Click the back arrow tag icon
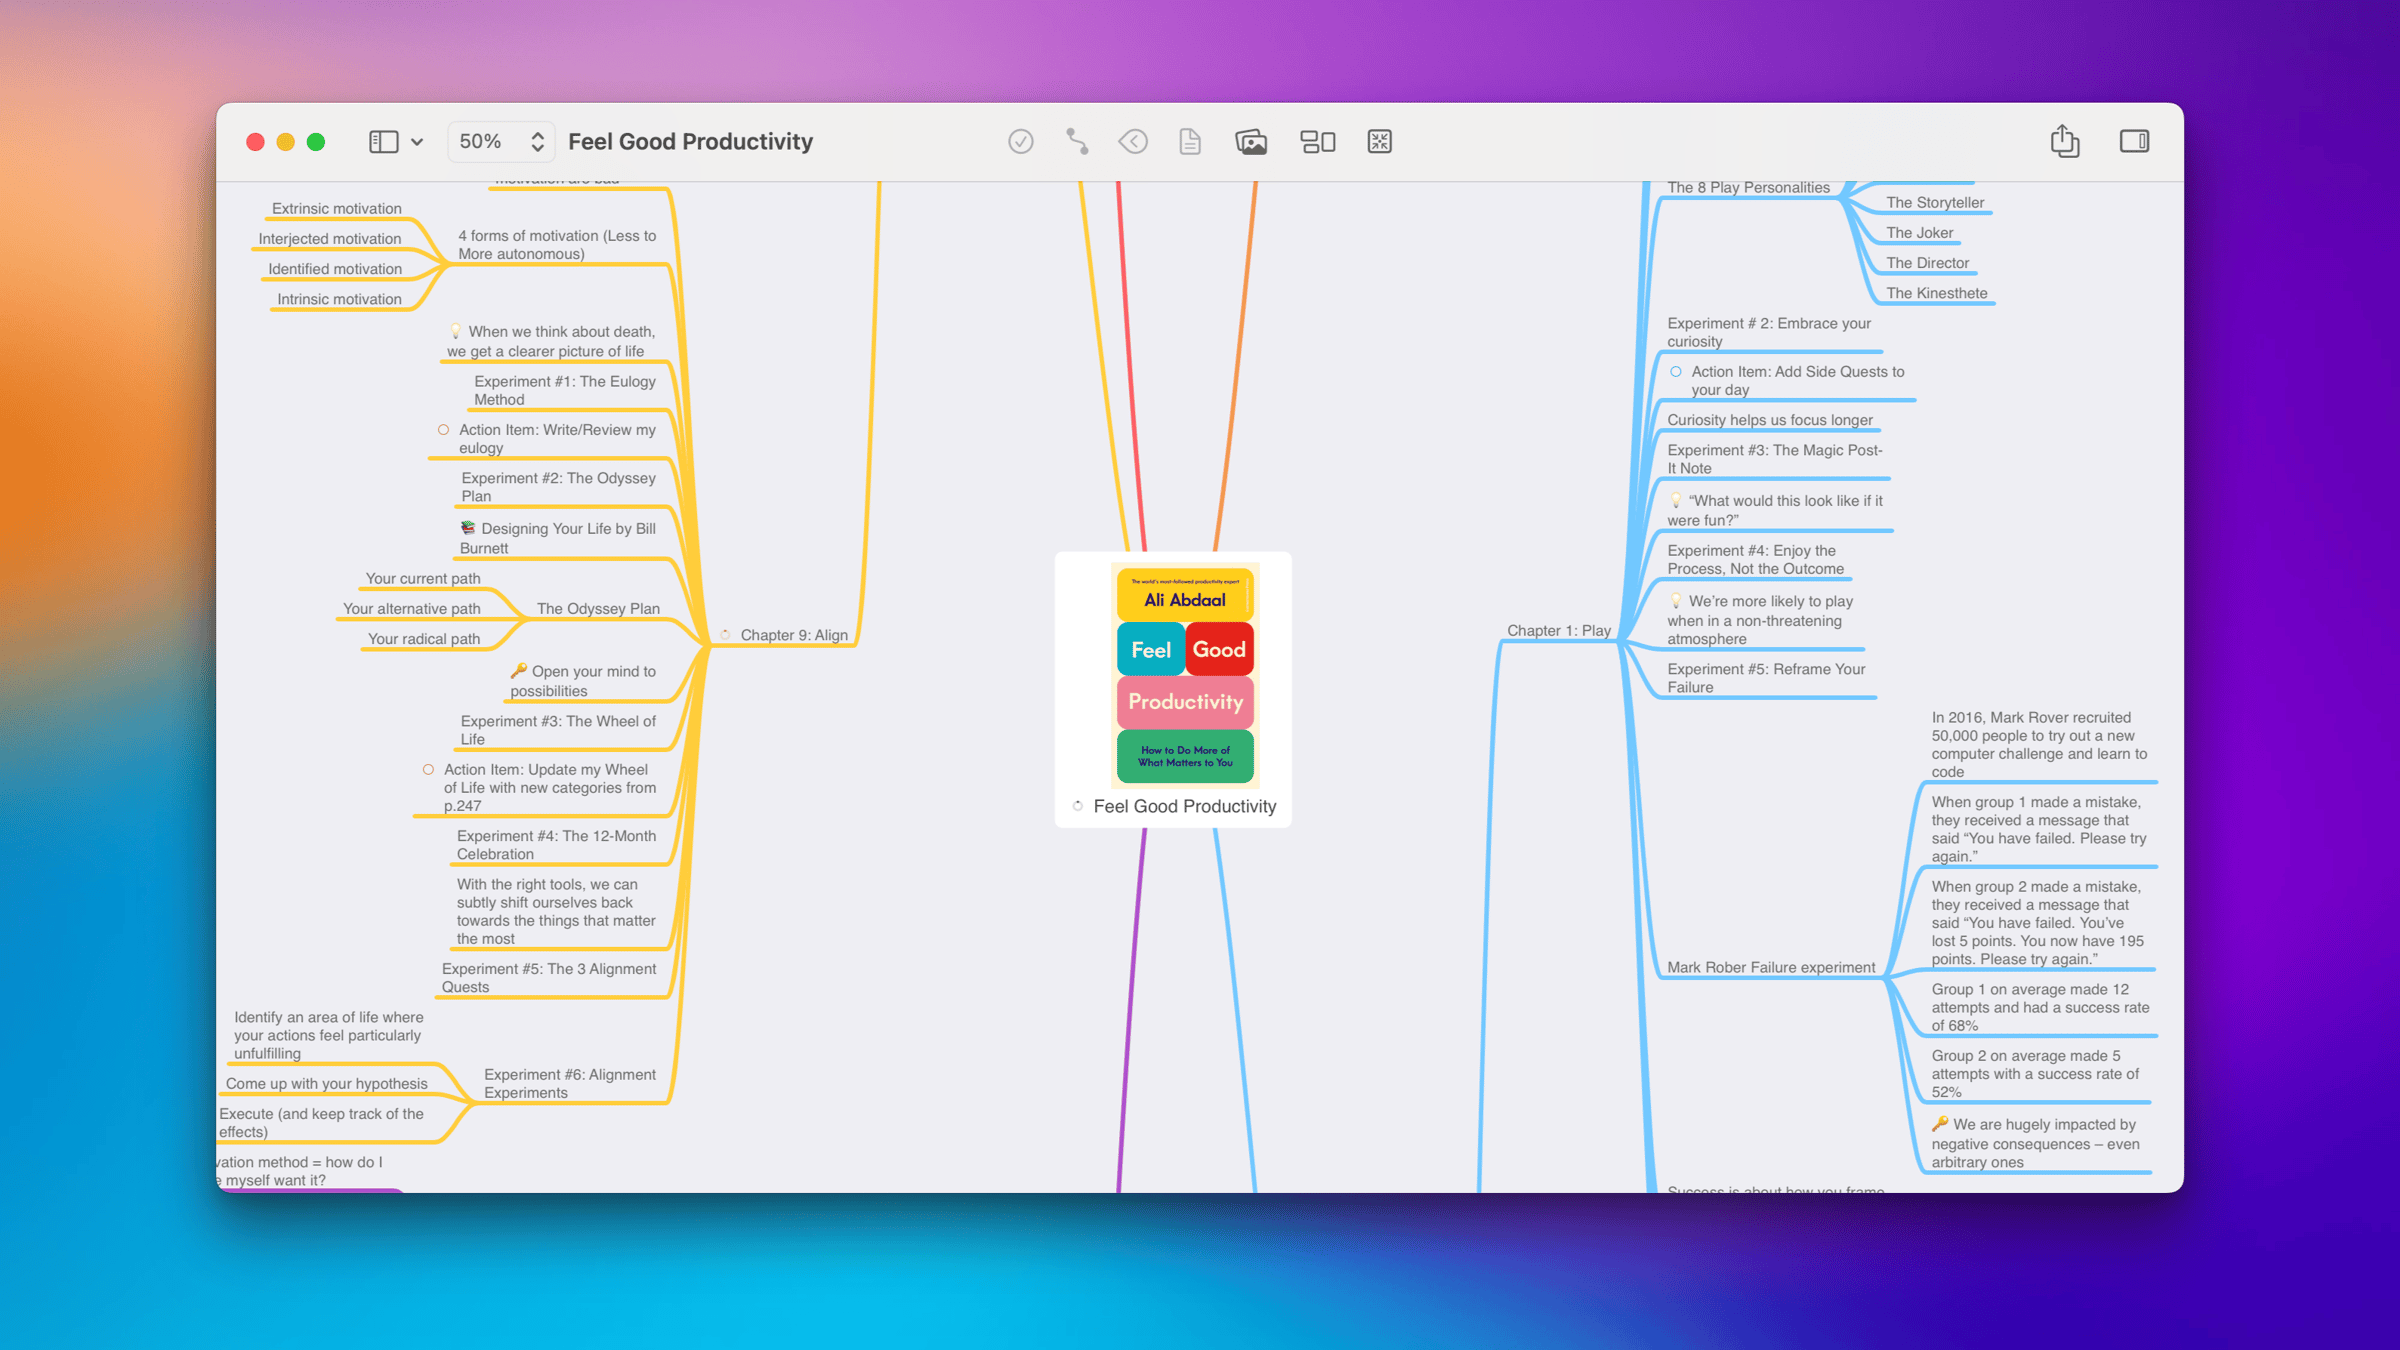Screen dimensions: 2400x1350 coord(1133,142)
